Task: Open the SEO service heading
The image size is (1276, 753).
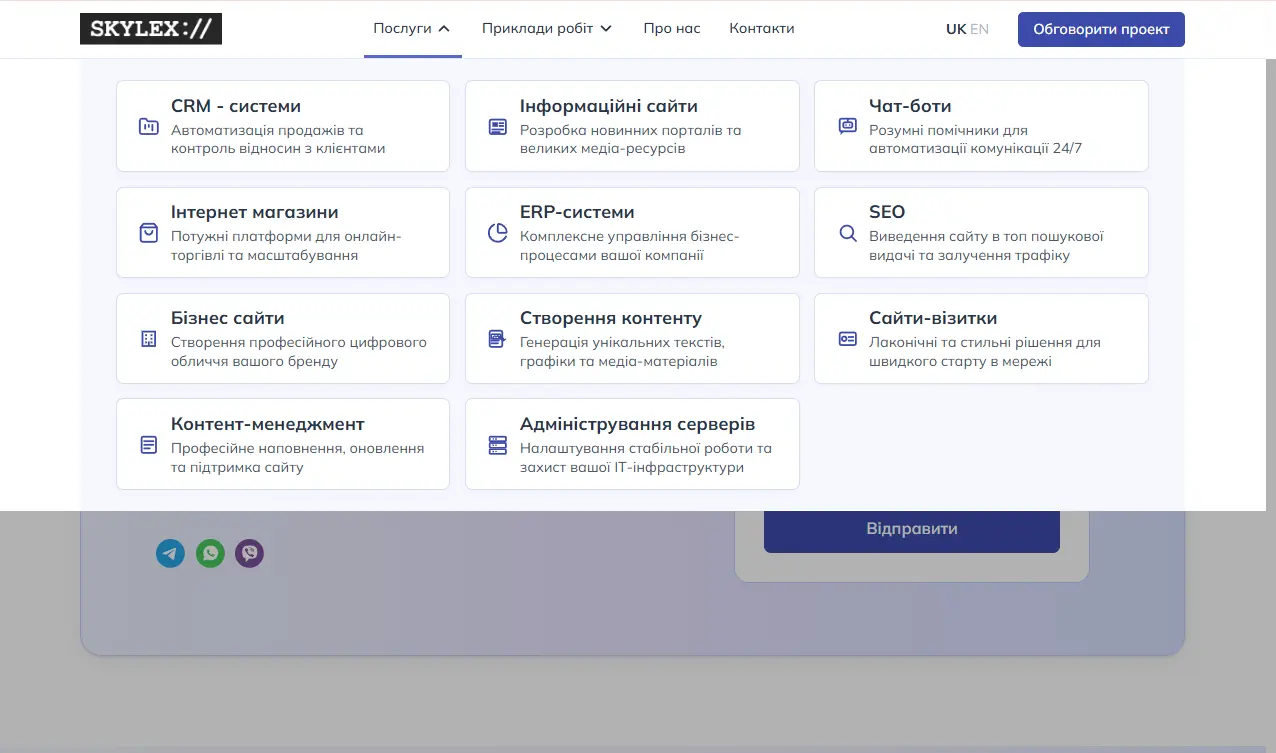Action: point(887,212)
